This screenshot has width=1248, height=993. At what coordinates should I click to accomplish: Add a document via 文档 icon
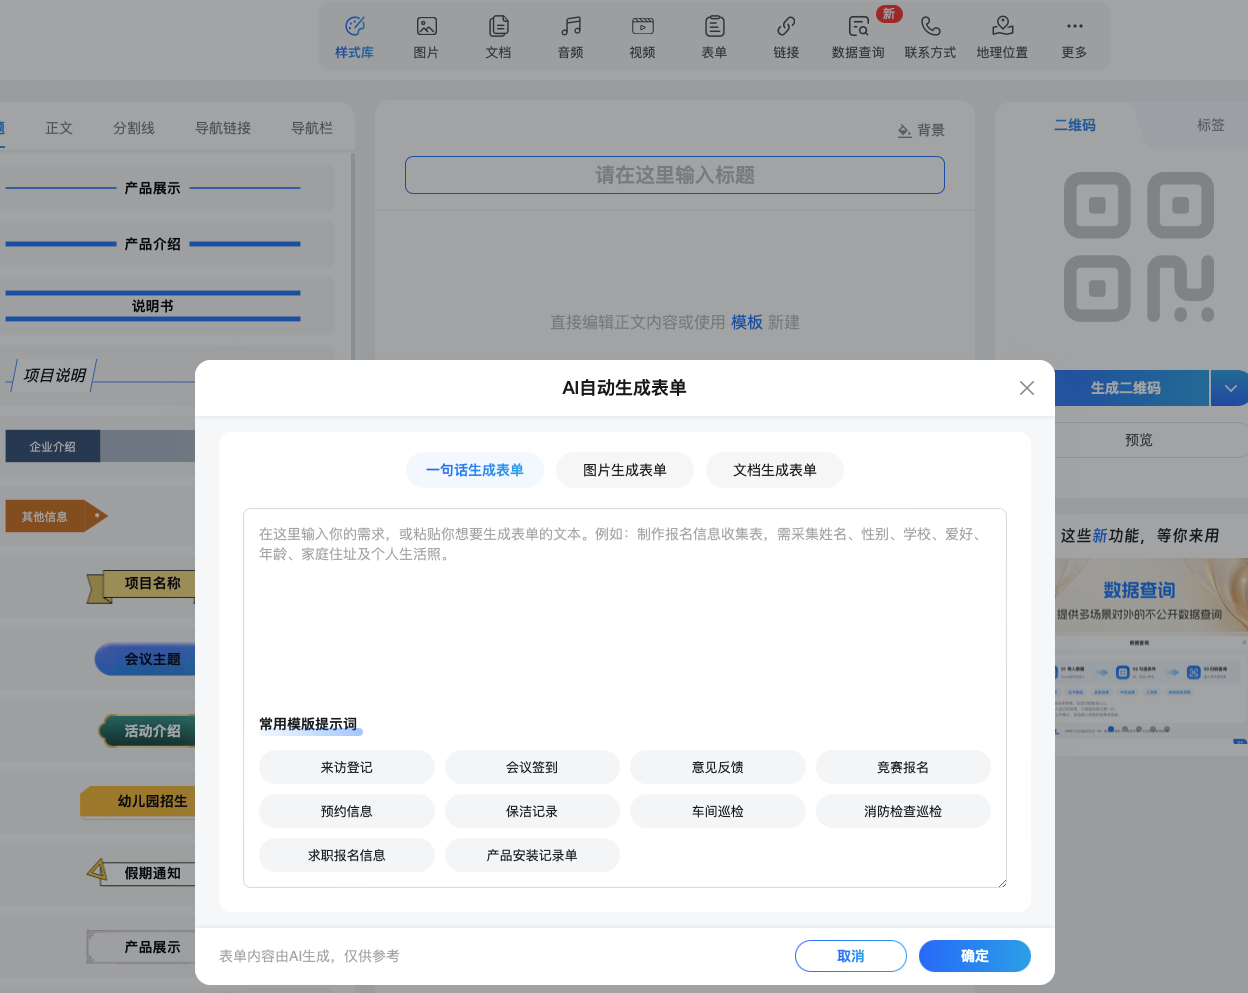(498, 37)
